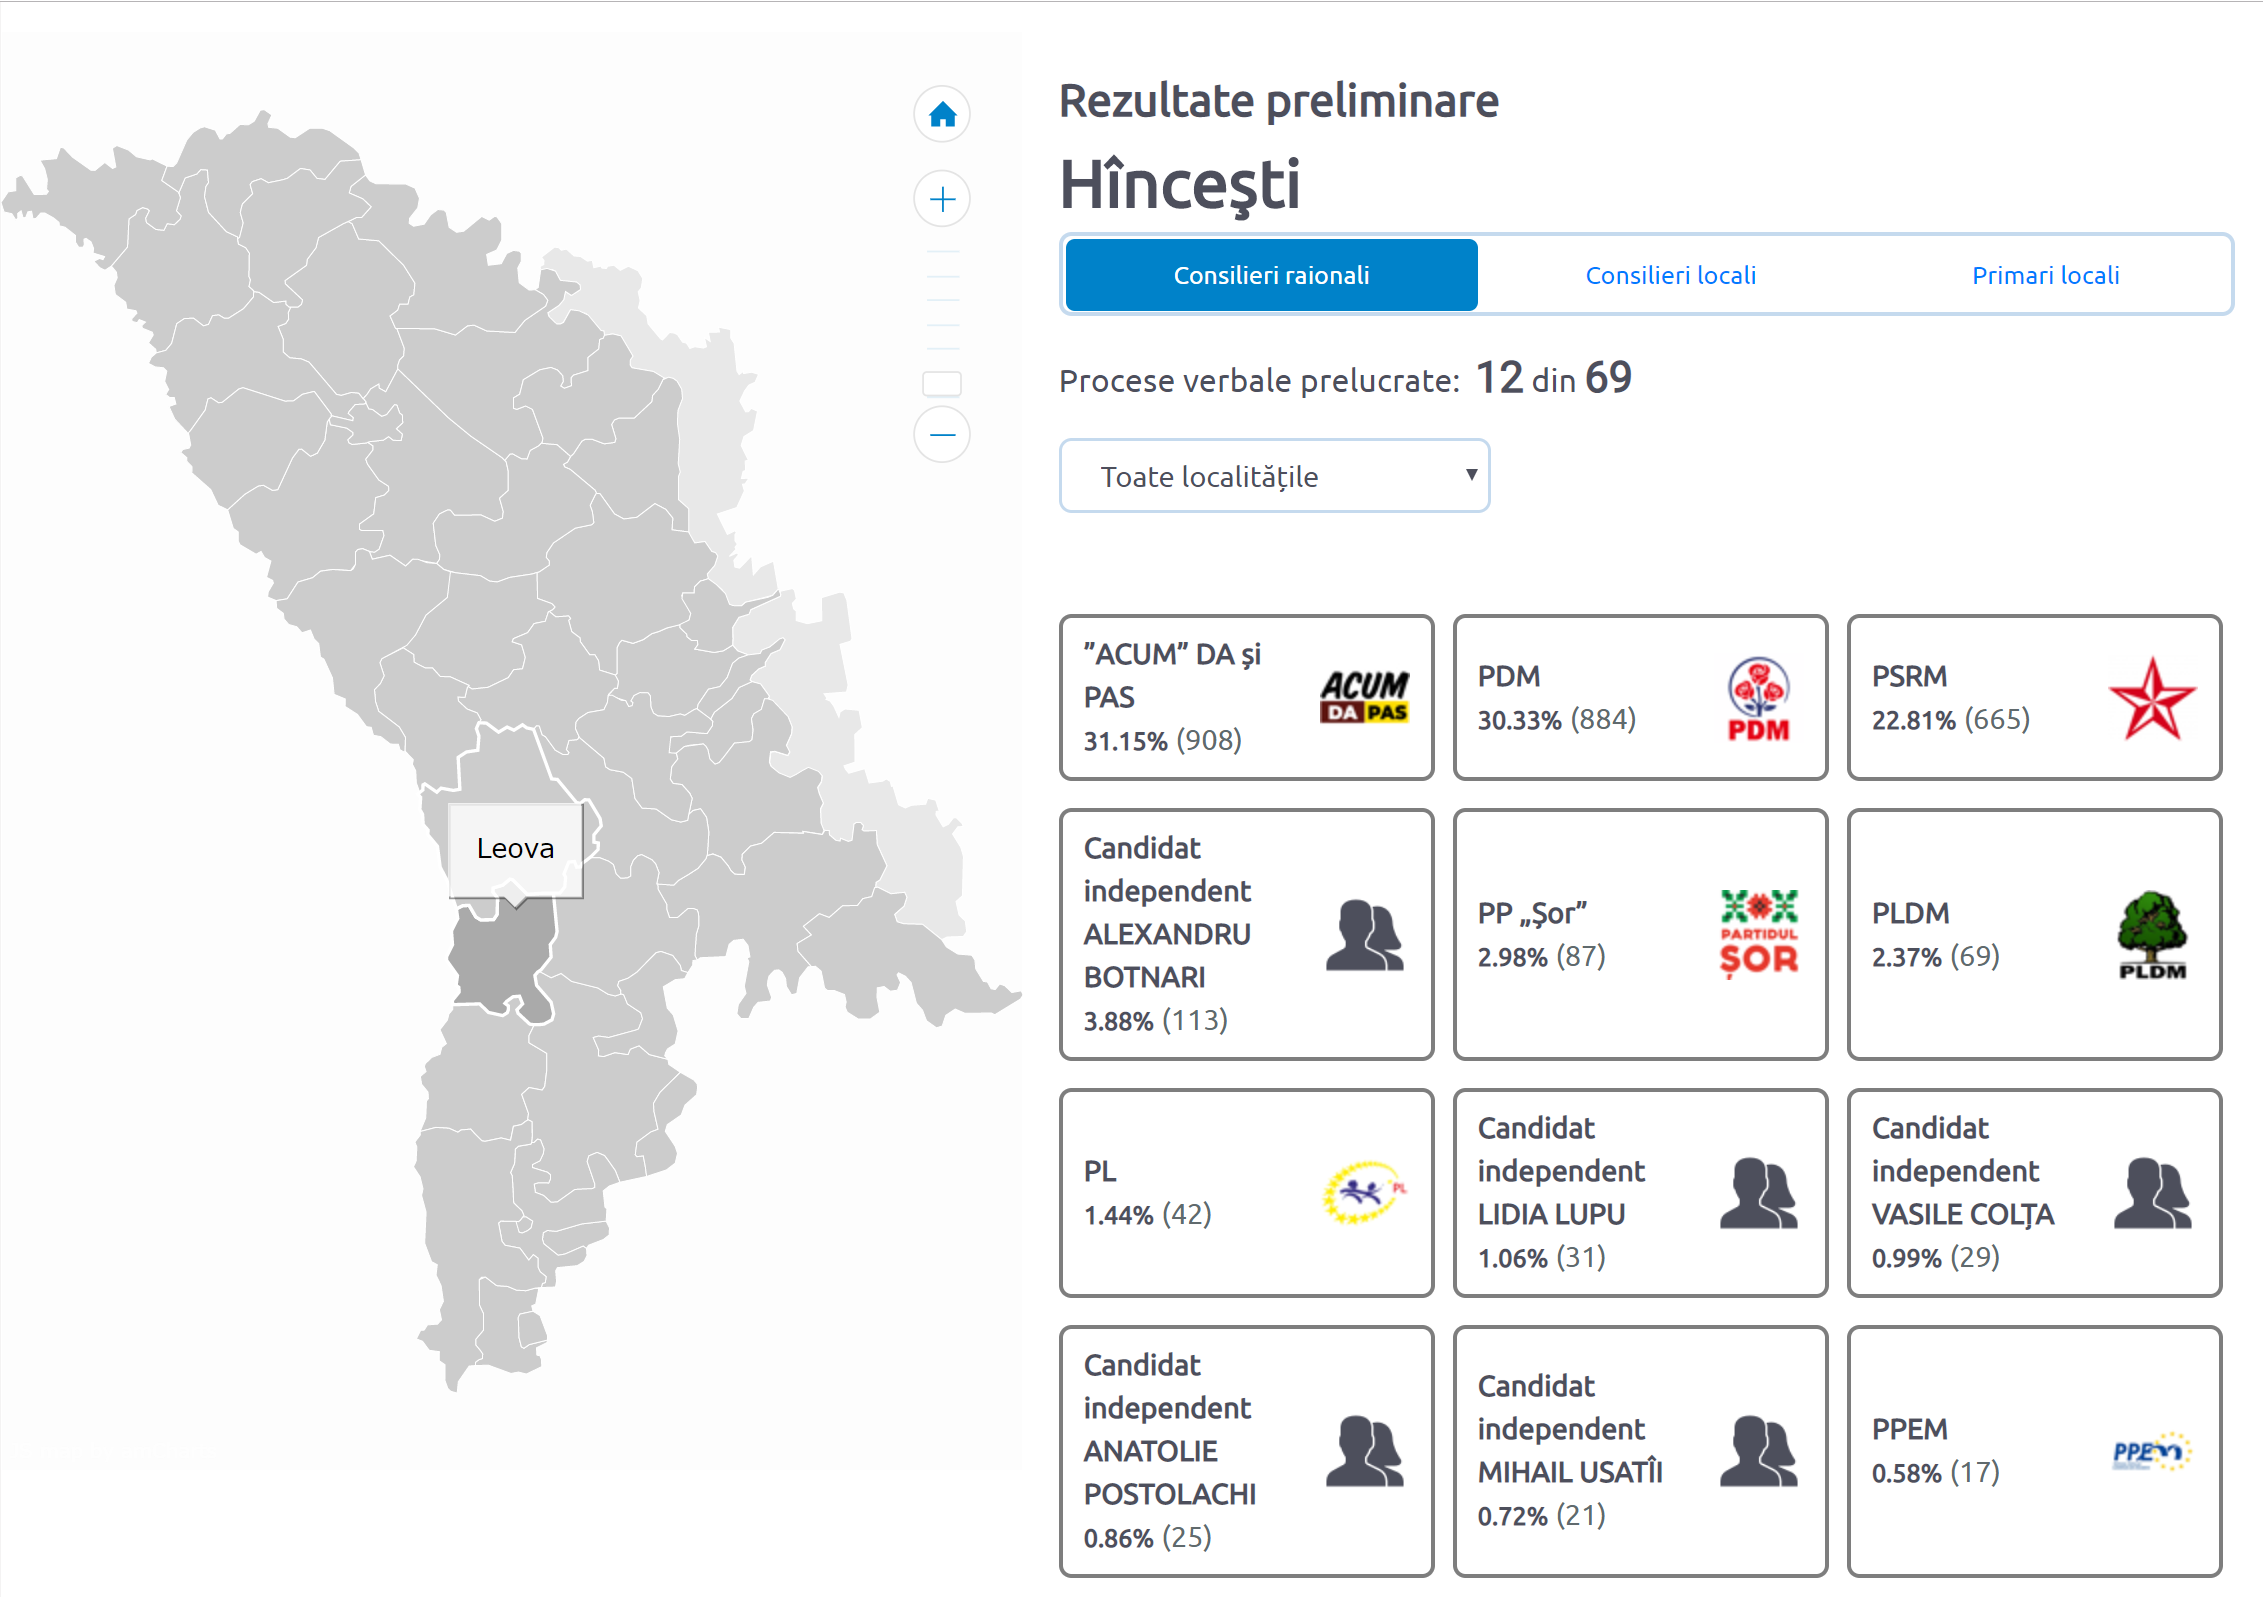Viewport: 2263px width, 1597px height.
Task: Open the Toate localitățile dropdown
Action: click(x=1272, y=476)
